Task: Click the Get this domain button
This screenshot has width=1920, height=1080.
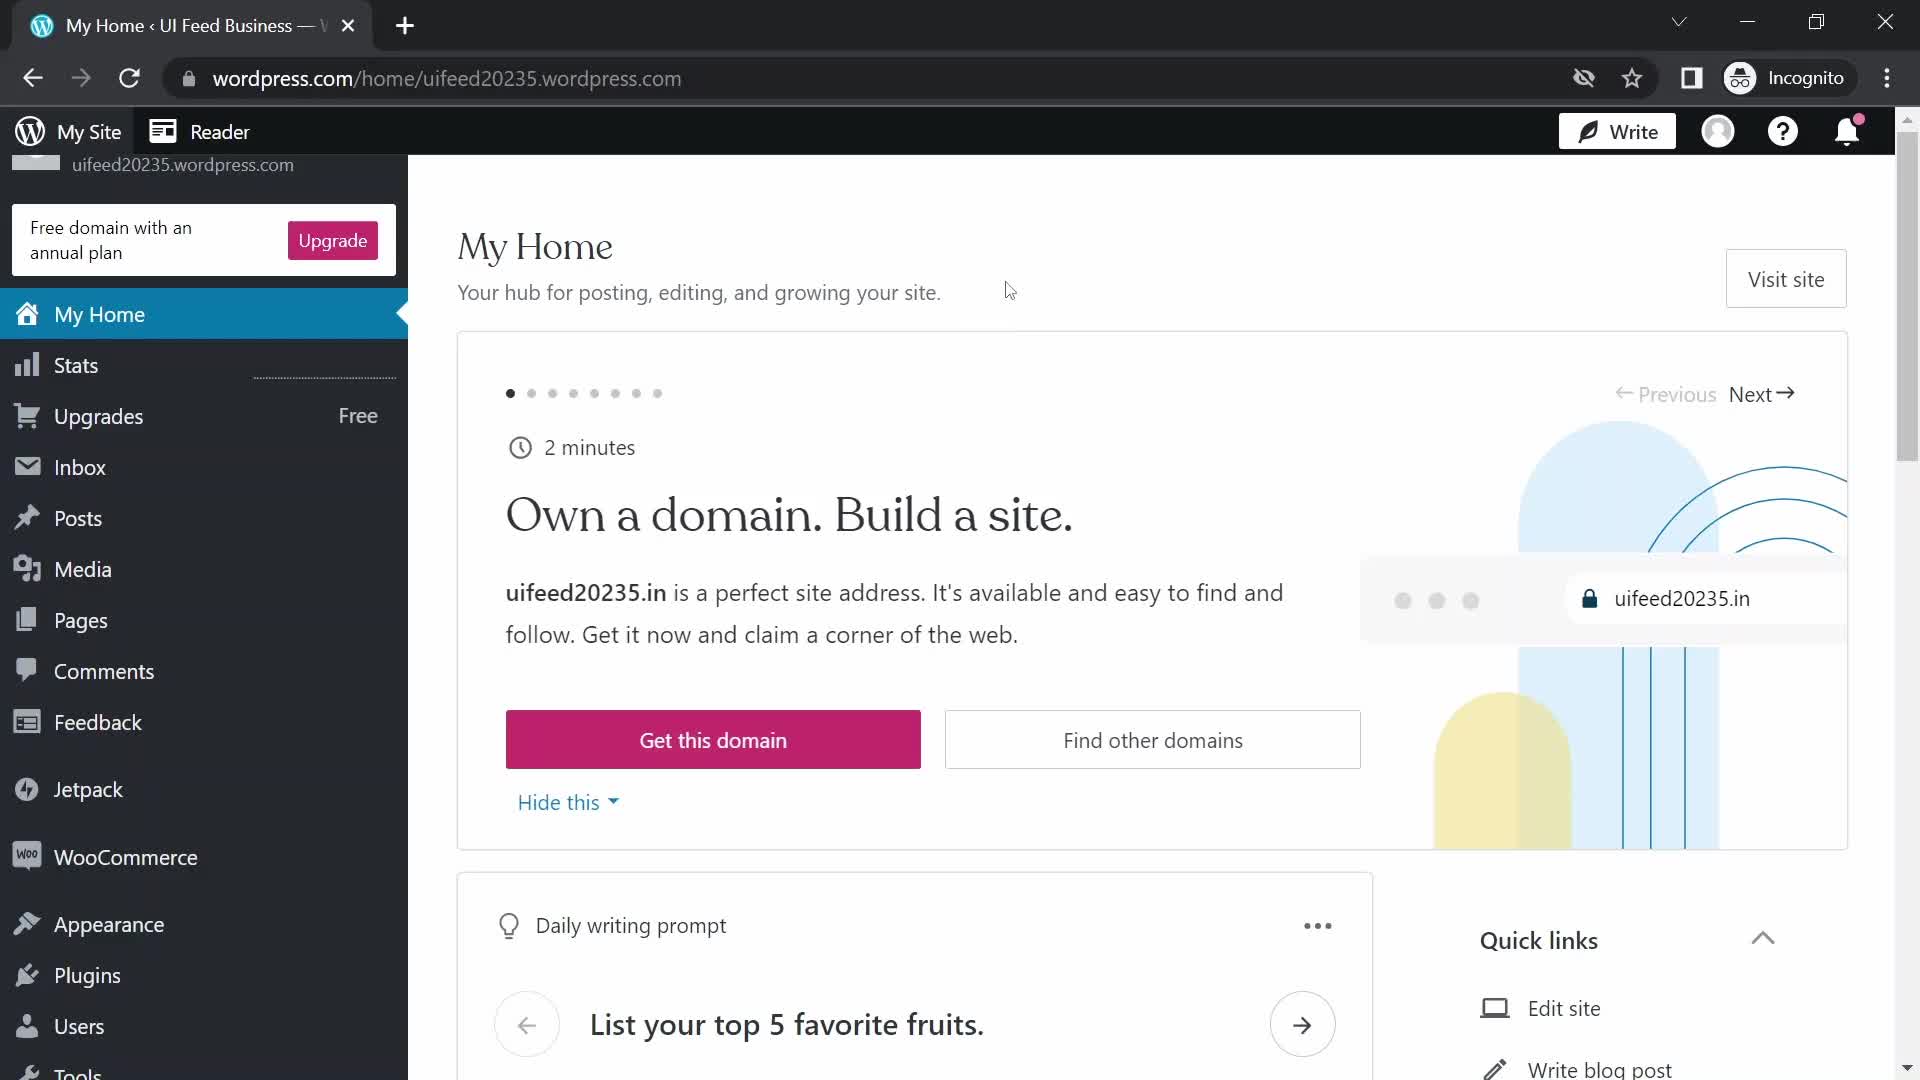Action: coord(712,740)
